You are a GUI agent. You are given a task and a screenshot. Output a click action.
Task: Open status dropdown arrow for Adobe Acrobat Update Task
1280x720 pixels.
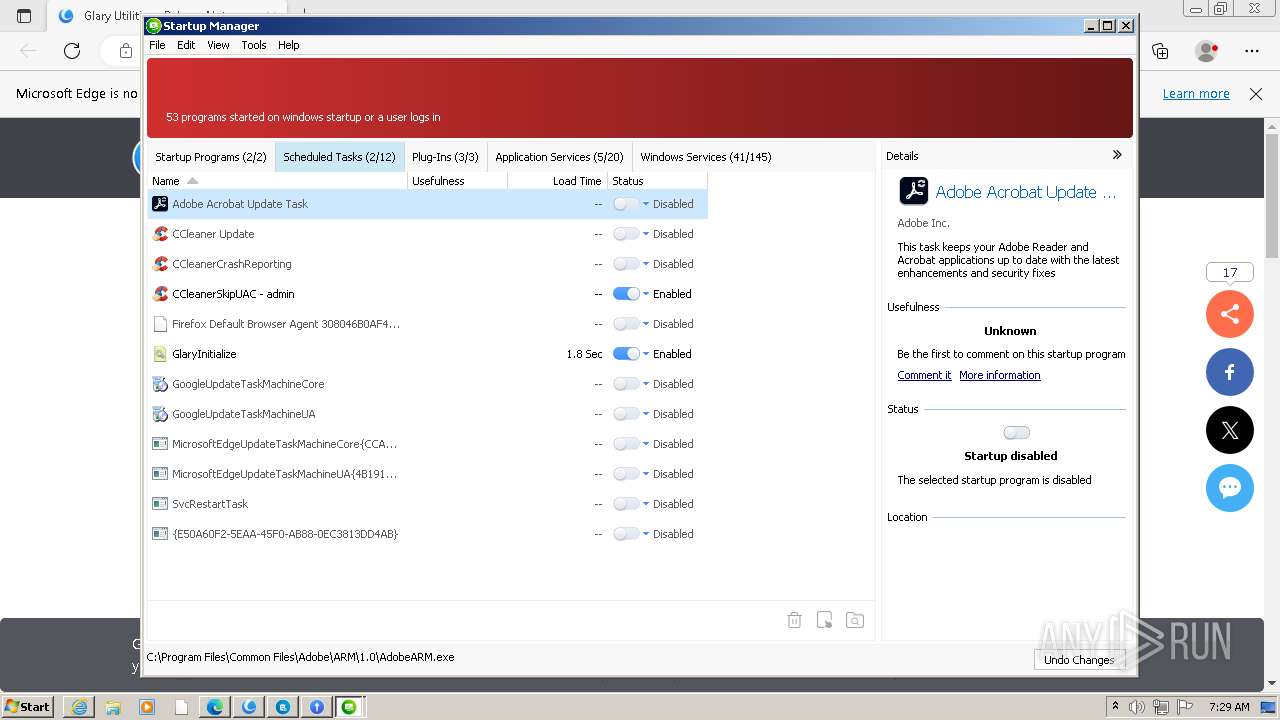646,204
